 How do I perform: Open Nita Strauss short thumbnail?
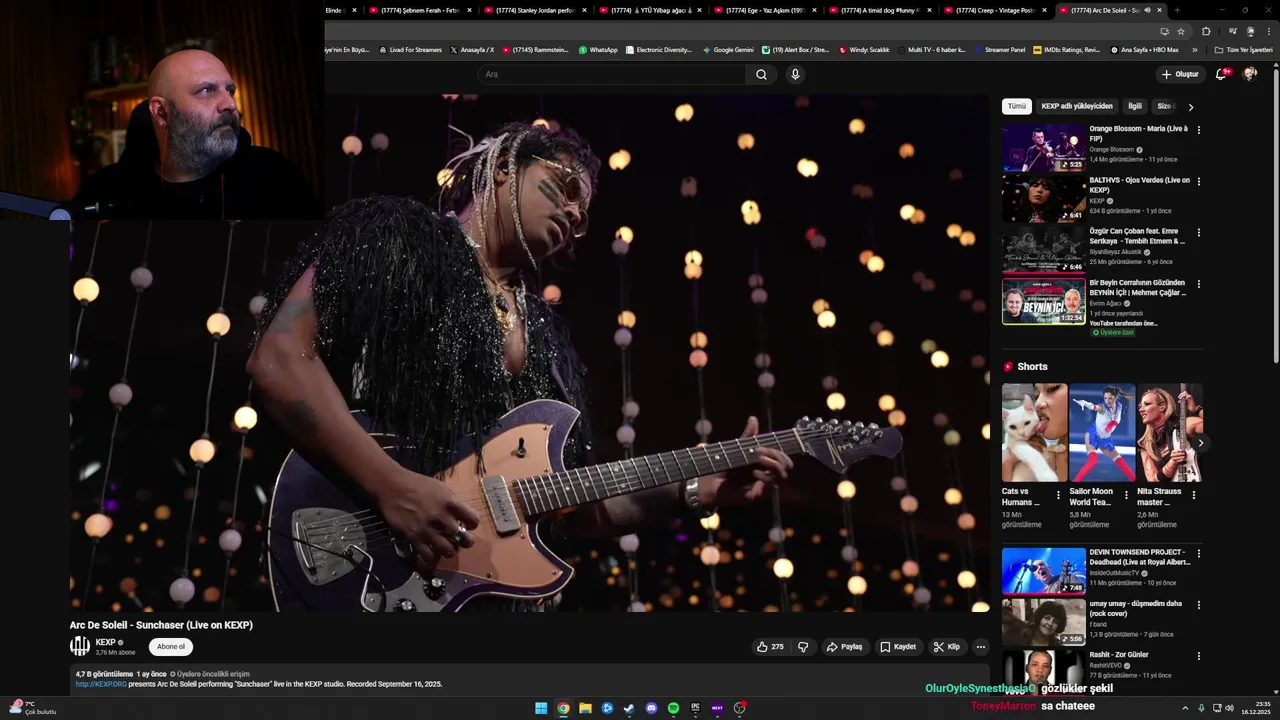1169,432
